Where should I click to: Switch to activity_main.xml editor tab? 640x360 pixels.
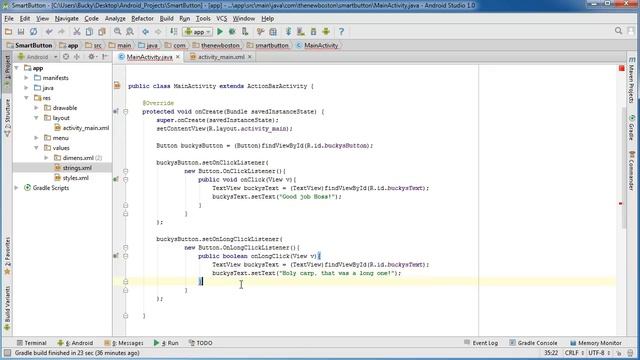(x=221, y=57)
